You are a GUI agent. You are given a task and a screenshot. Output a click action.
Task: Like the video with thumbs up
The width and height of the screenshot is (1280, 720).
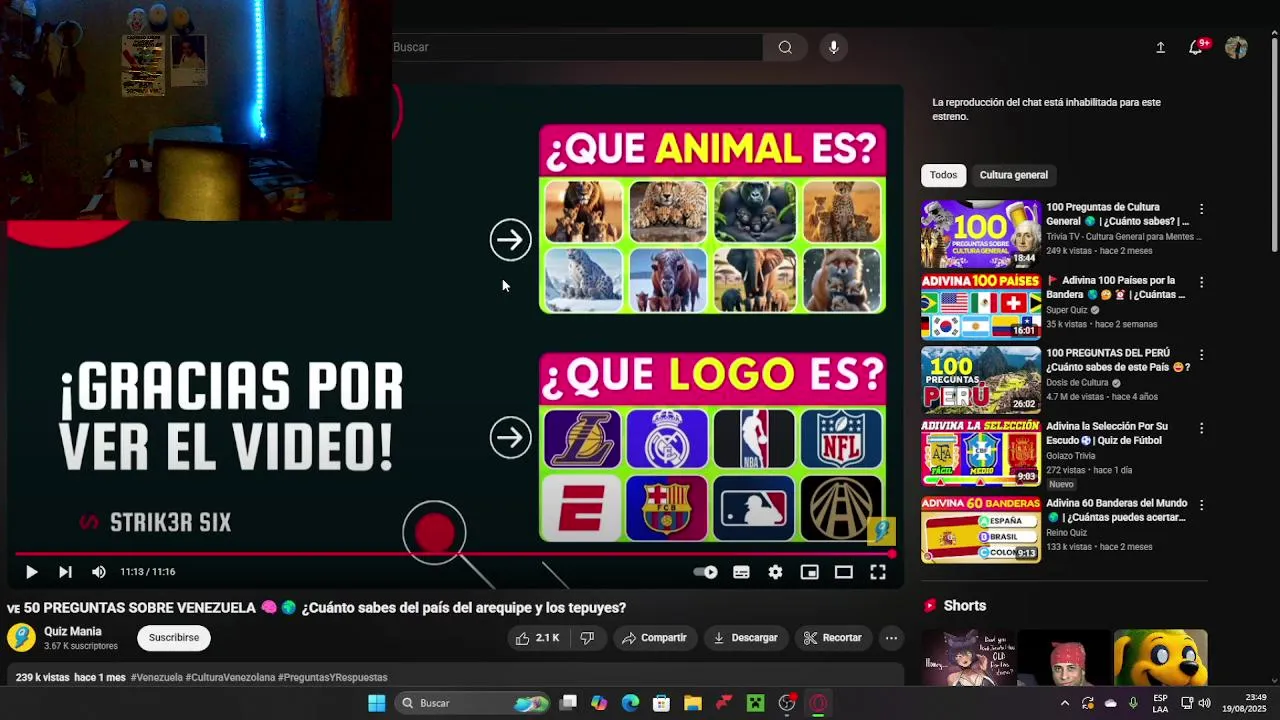pos(537,638)
